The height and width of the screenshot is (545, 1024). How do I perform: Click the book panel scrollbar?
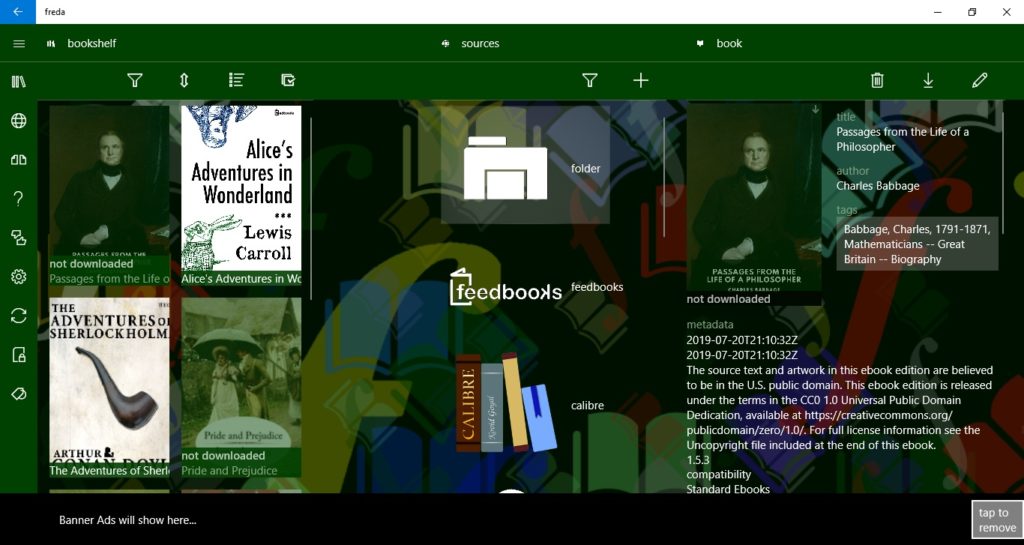(1003, 173)
